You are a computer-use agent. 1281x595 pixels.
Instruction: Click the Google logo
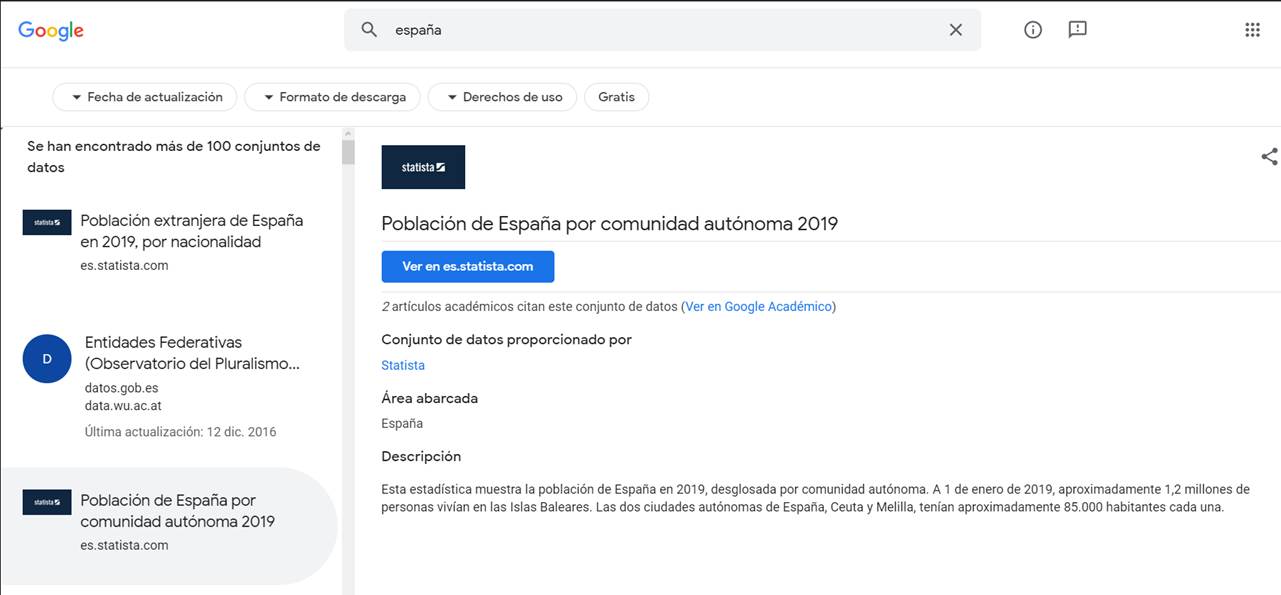51,30
